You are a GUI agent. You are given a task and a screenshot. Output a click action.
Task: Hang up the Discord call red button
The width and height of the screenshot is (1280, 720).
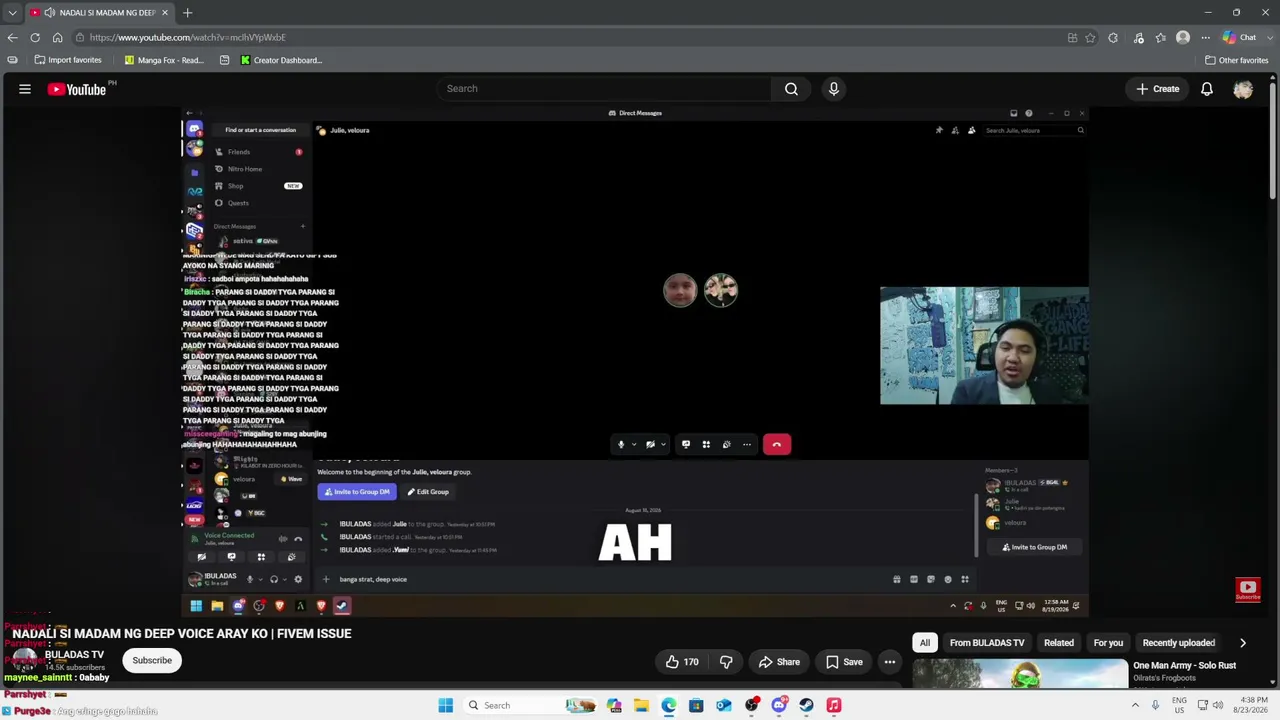(777, 445)
